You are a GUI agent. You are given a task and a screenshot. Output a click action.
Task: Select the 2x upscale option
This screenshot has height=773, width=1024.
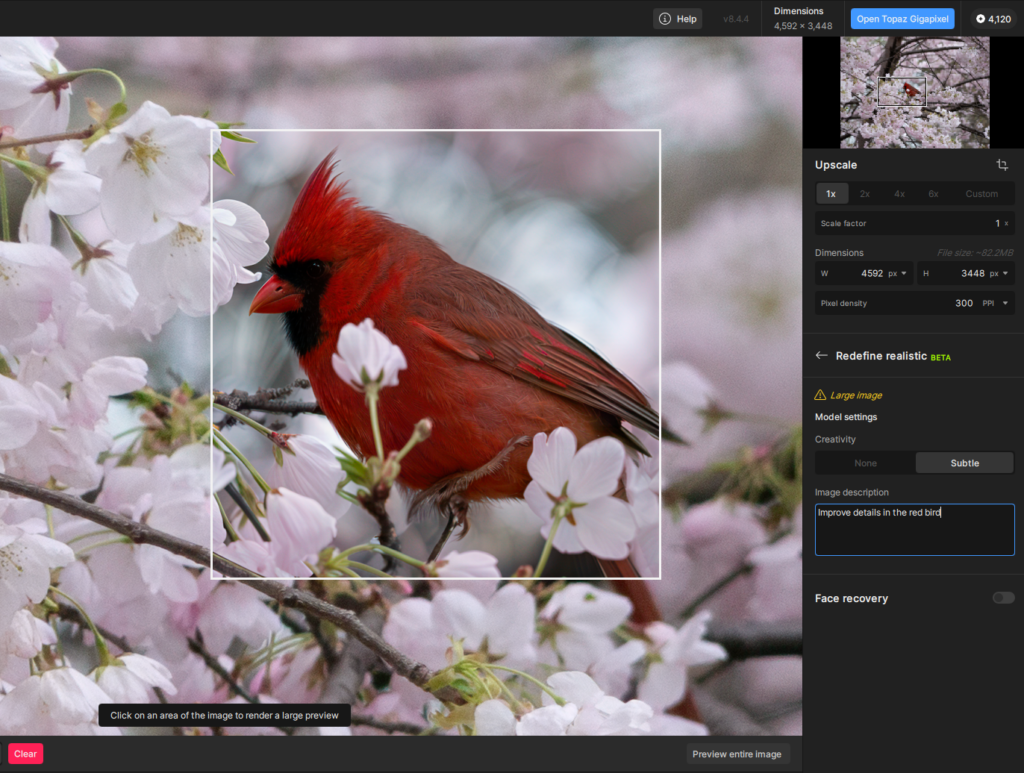click(x=865, y=194)
